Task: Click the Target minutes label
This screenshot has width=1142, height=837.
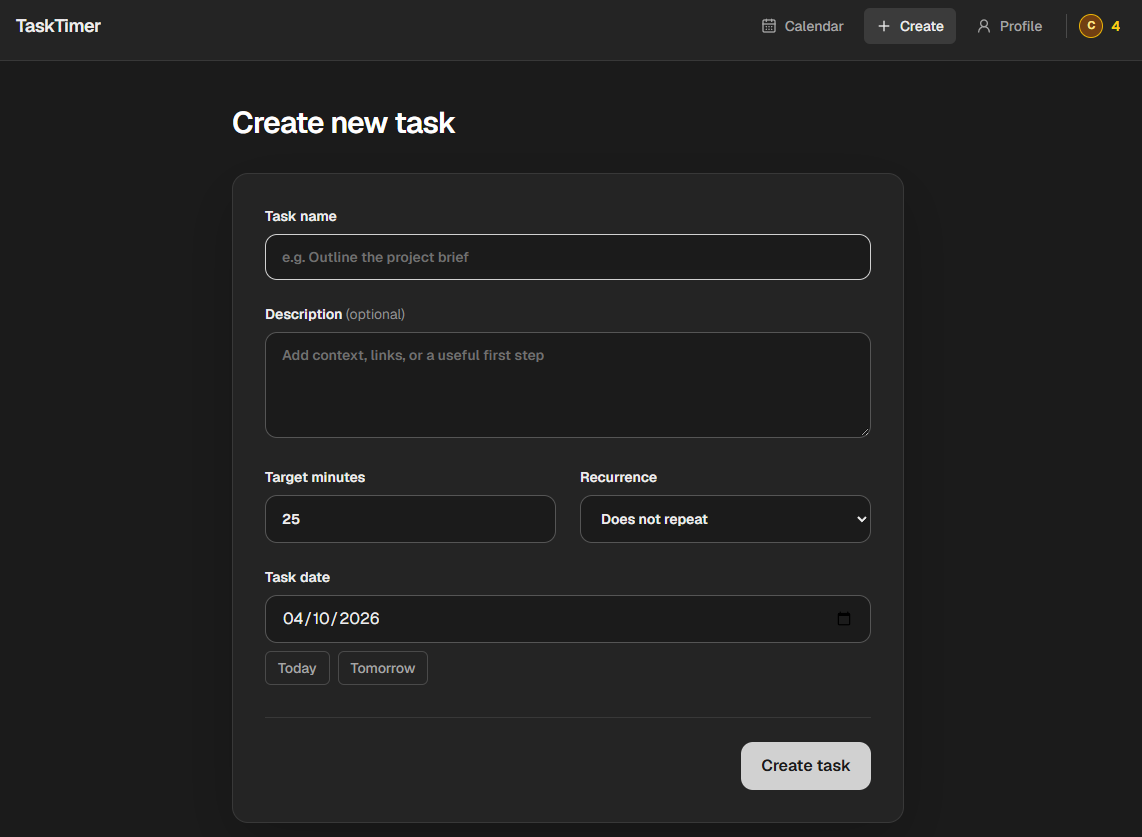Action: (x=315, y=477)
